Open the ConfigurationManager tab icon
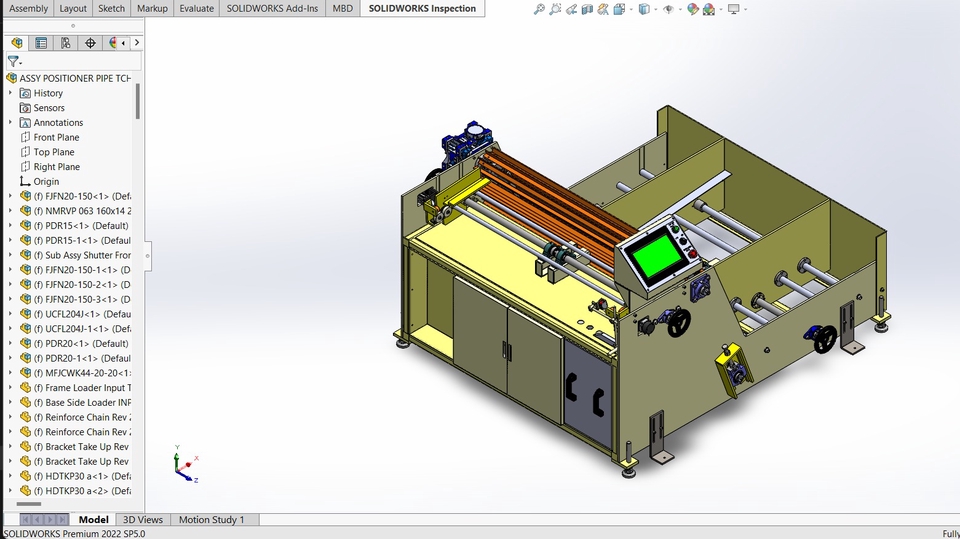Viewport: 960px width, 539px height. coord(65,43)
